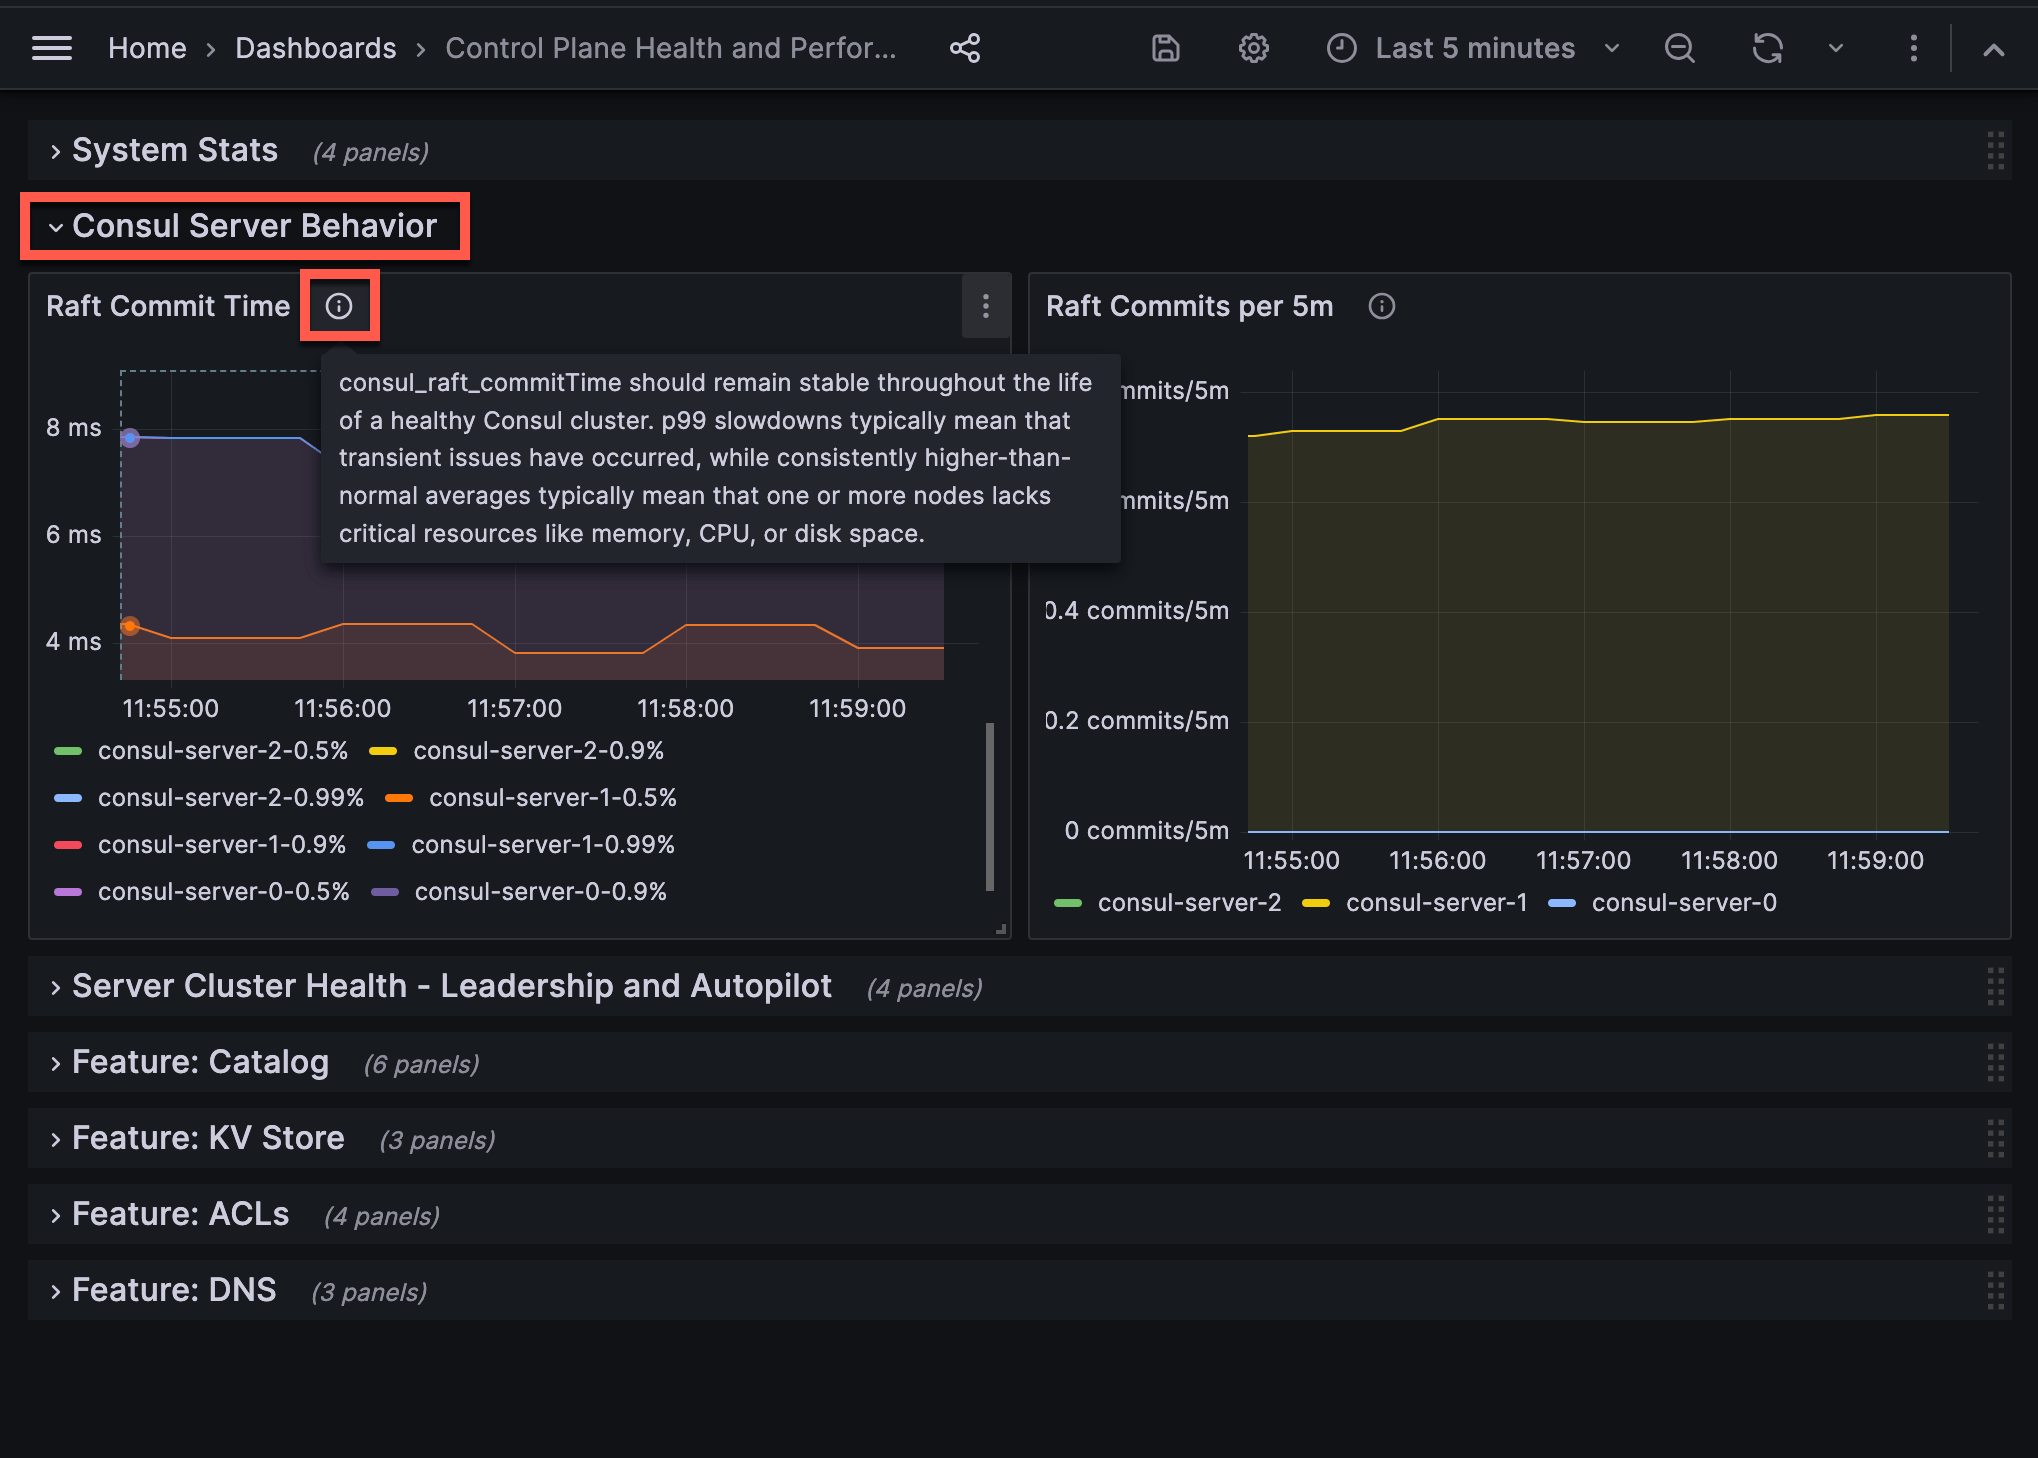Toggle consul-server-2-0.99% series visibility
2038x1458 pixels.
(231, 797)
